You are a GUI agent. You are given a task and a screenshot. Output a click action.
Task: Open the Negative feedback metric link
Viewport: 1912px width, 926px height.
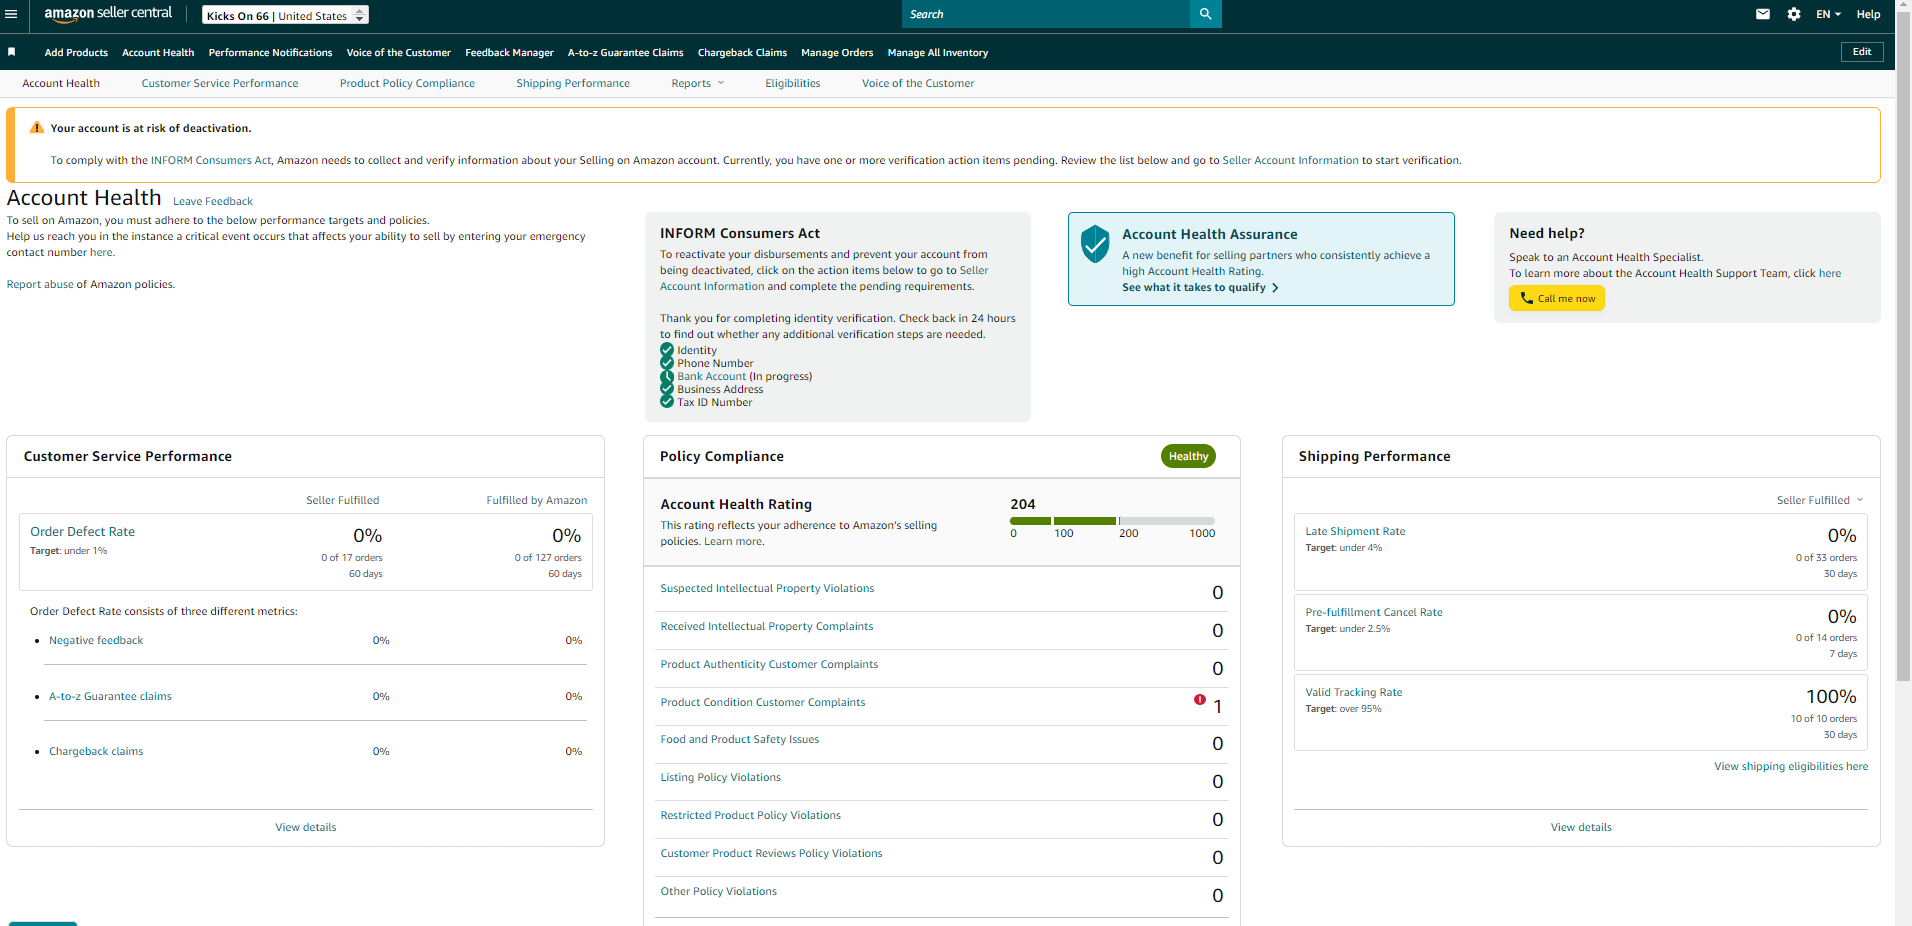point(96,640)
